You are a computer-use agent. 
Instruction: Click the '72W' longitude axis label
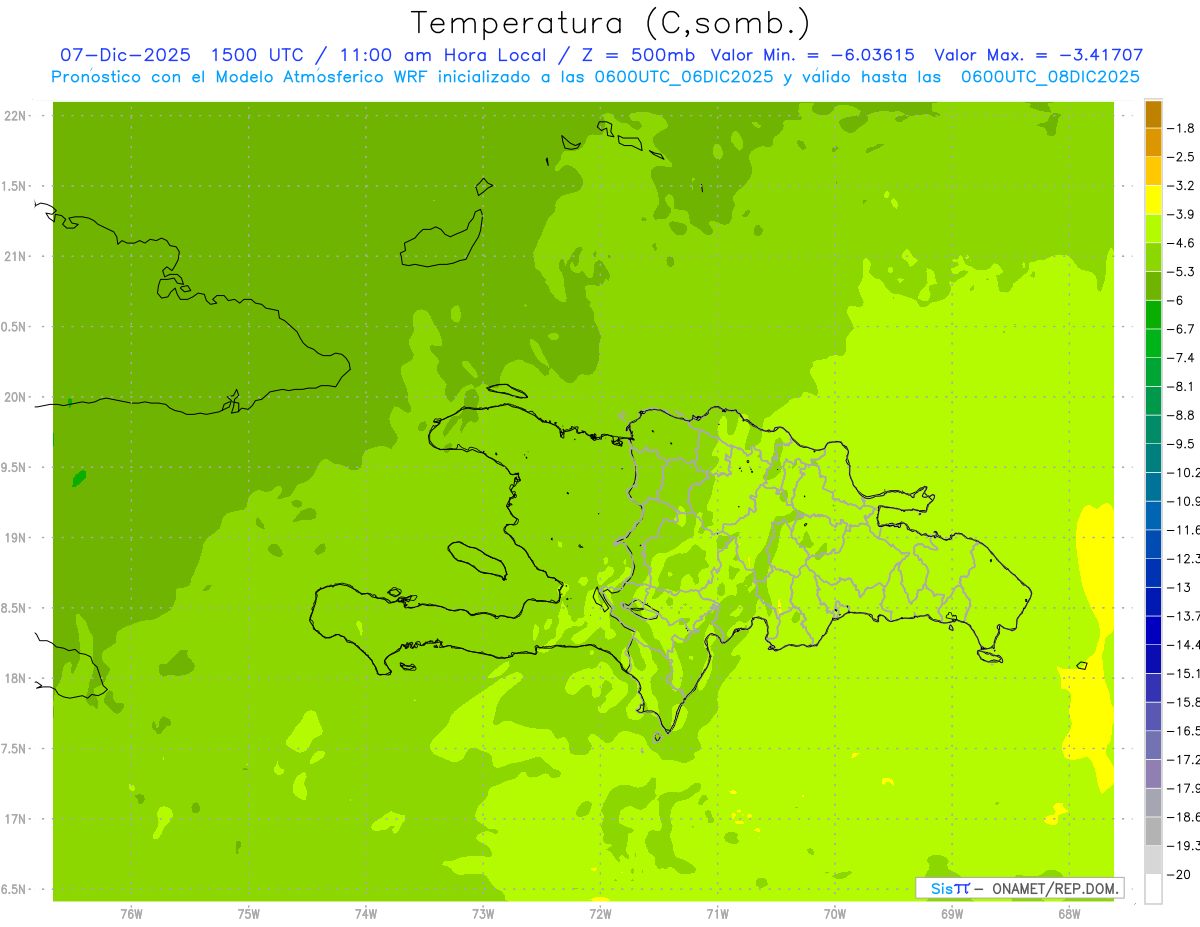[600, 913]
